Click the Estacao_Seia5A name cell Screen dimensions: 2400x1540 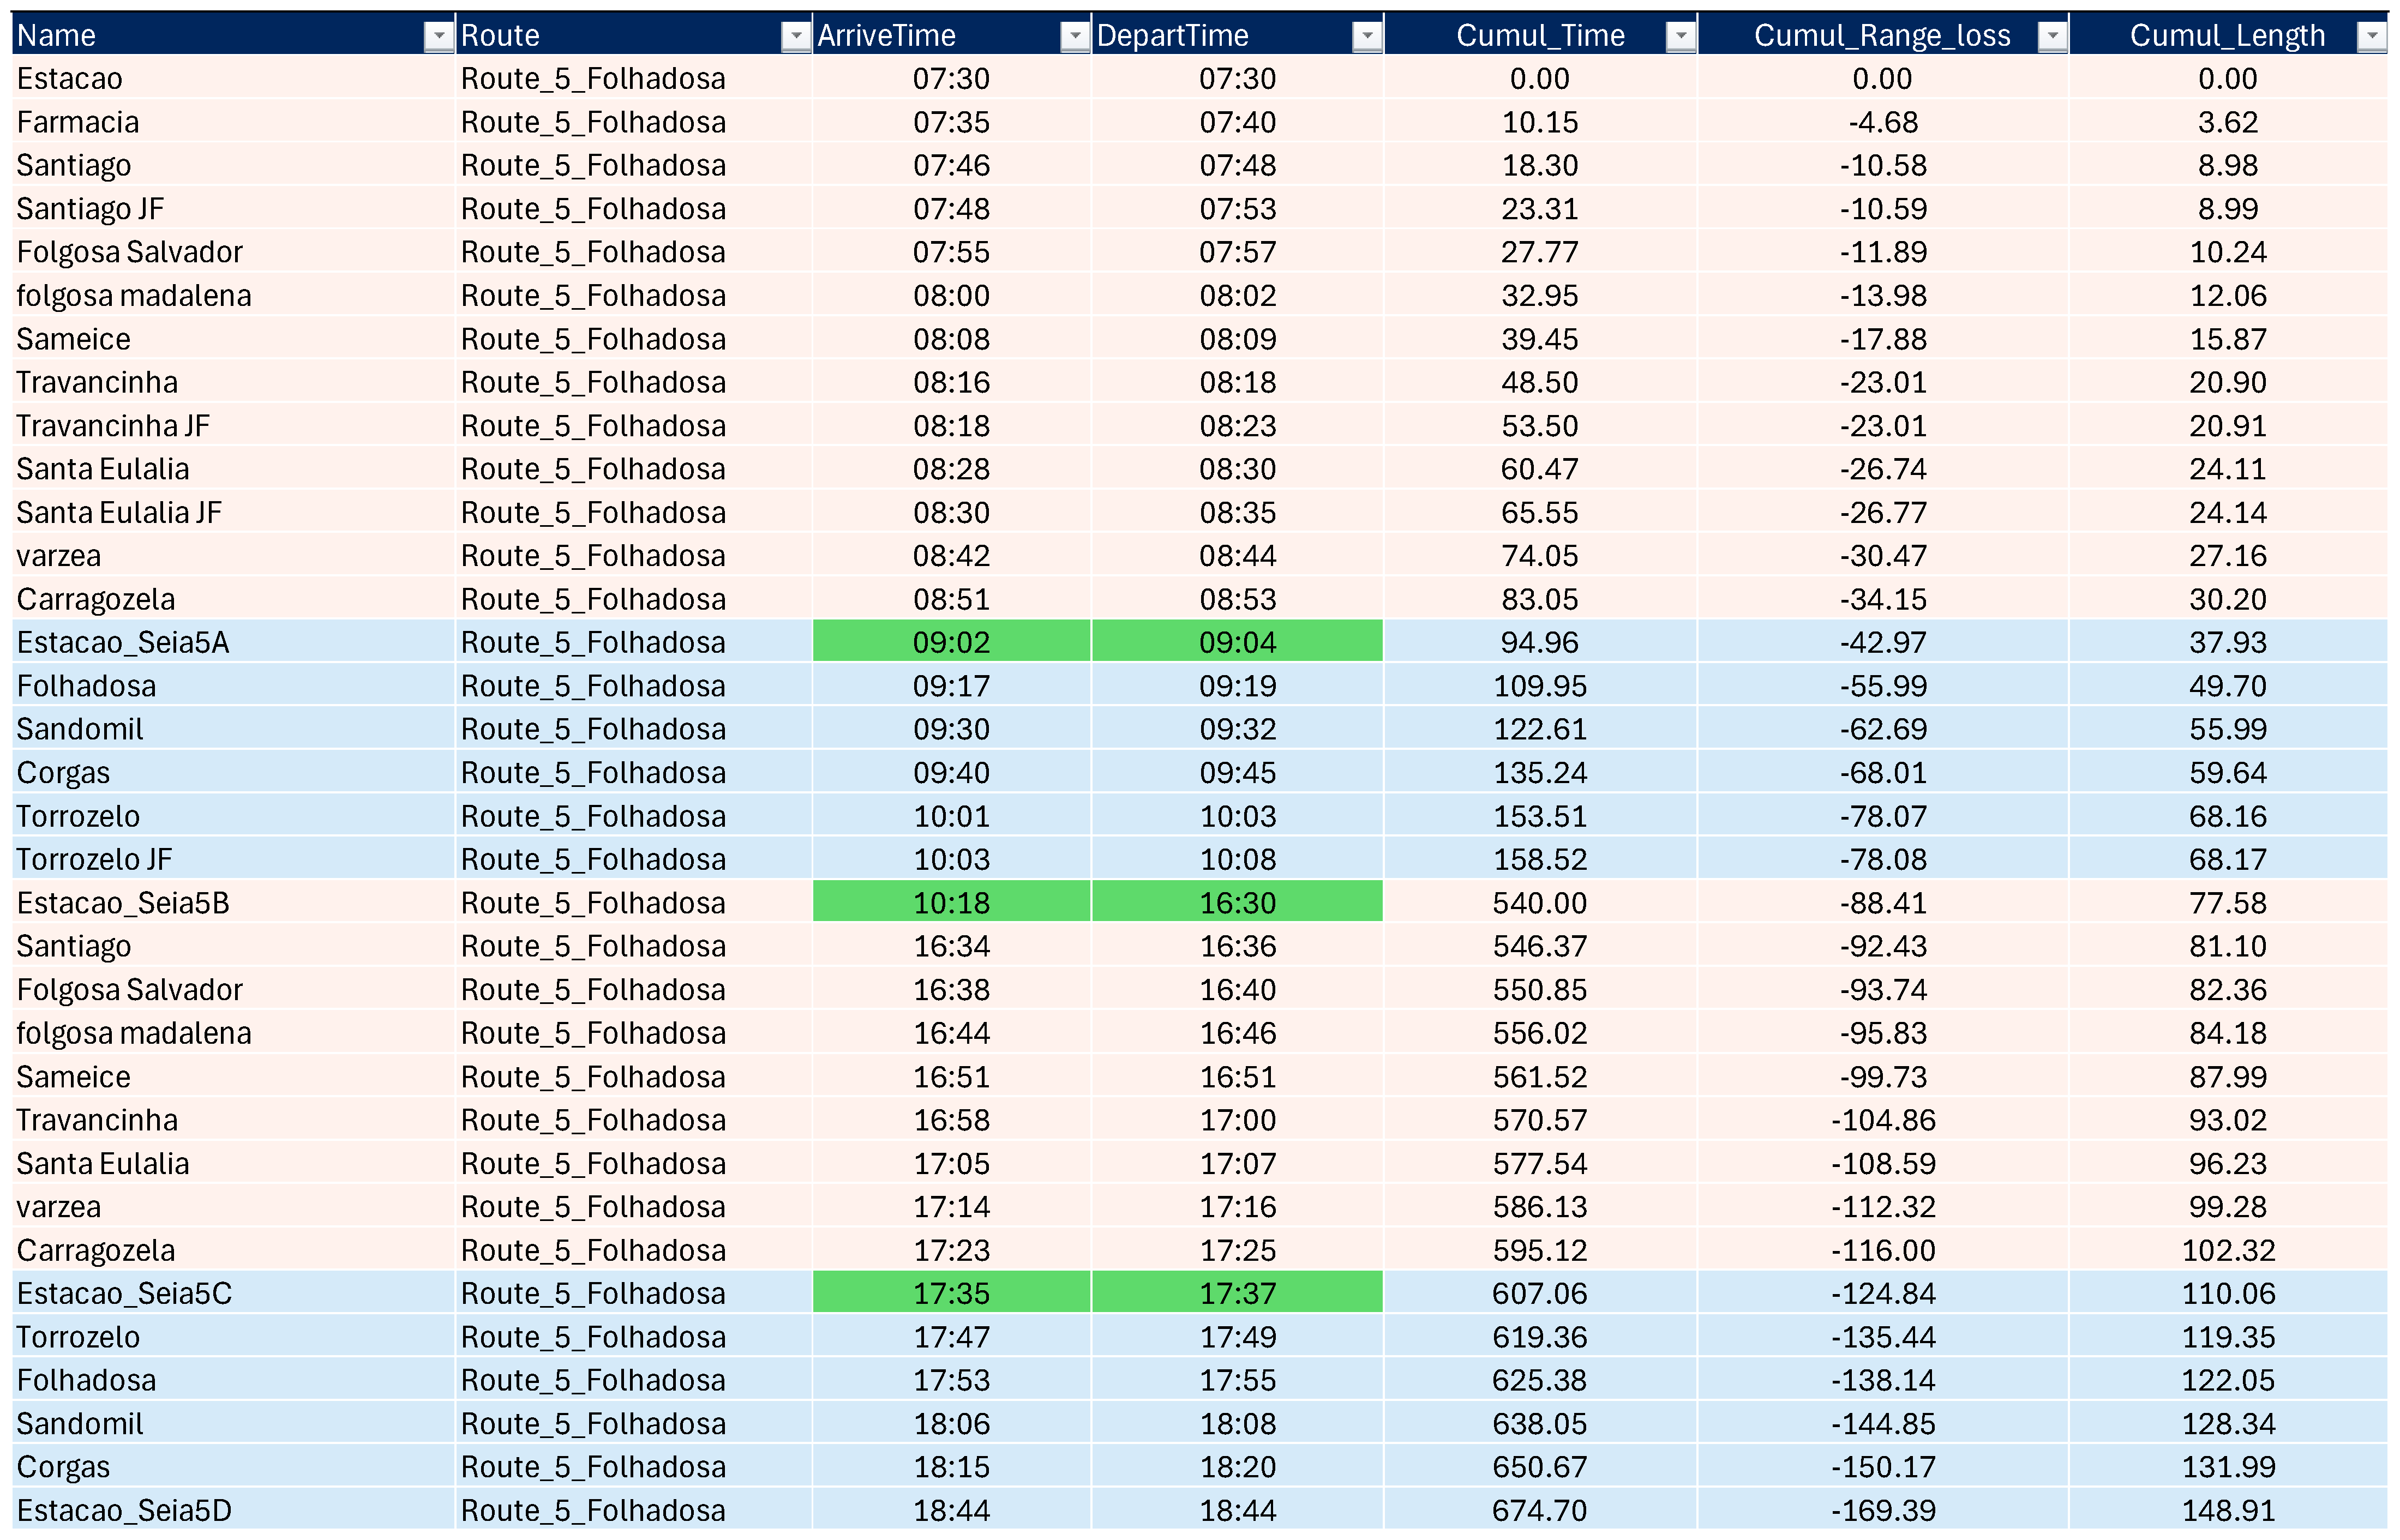pyautogui.click(x=123, y=642)
